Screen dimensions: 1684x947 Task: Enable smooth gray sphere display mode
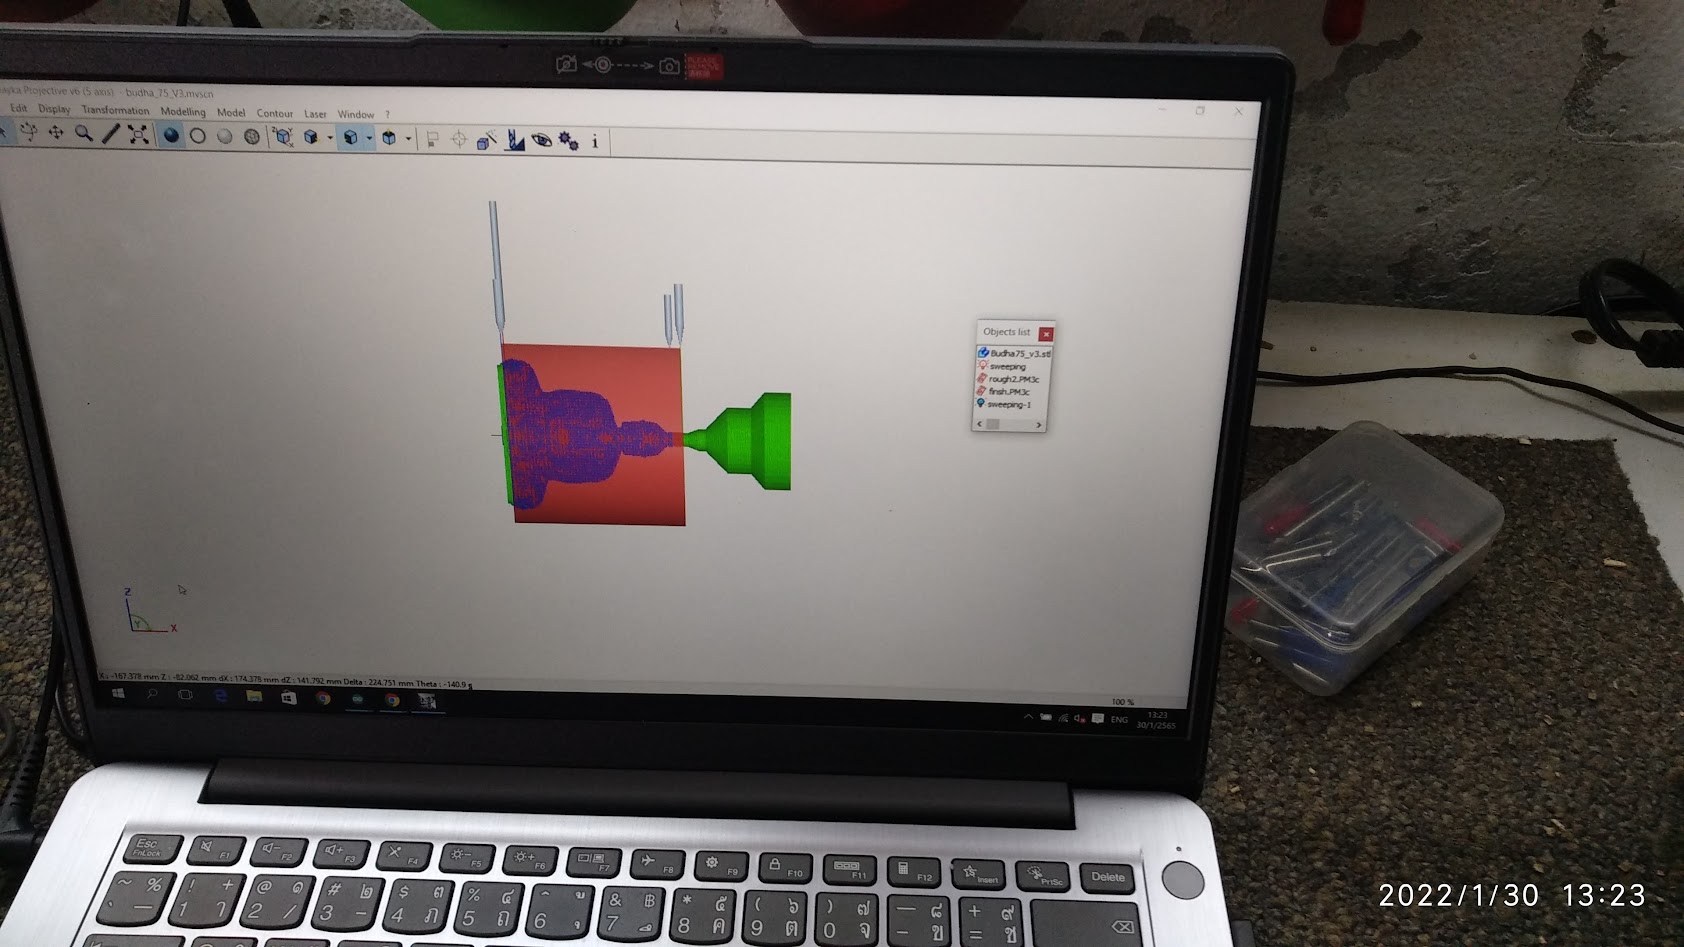pyautogui.click(x=225, y=136)
